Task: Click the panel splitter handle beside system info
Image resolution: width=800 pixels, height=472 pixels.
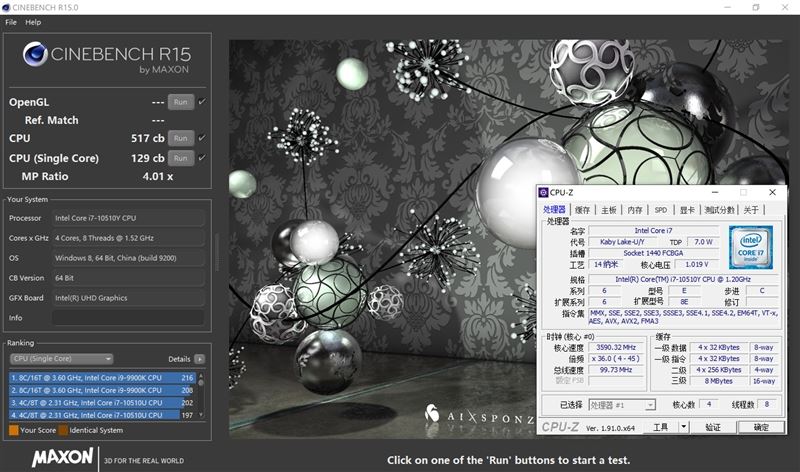Action: click(217, 252)
